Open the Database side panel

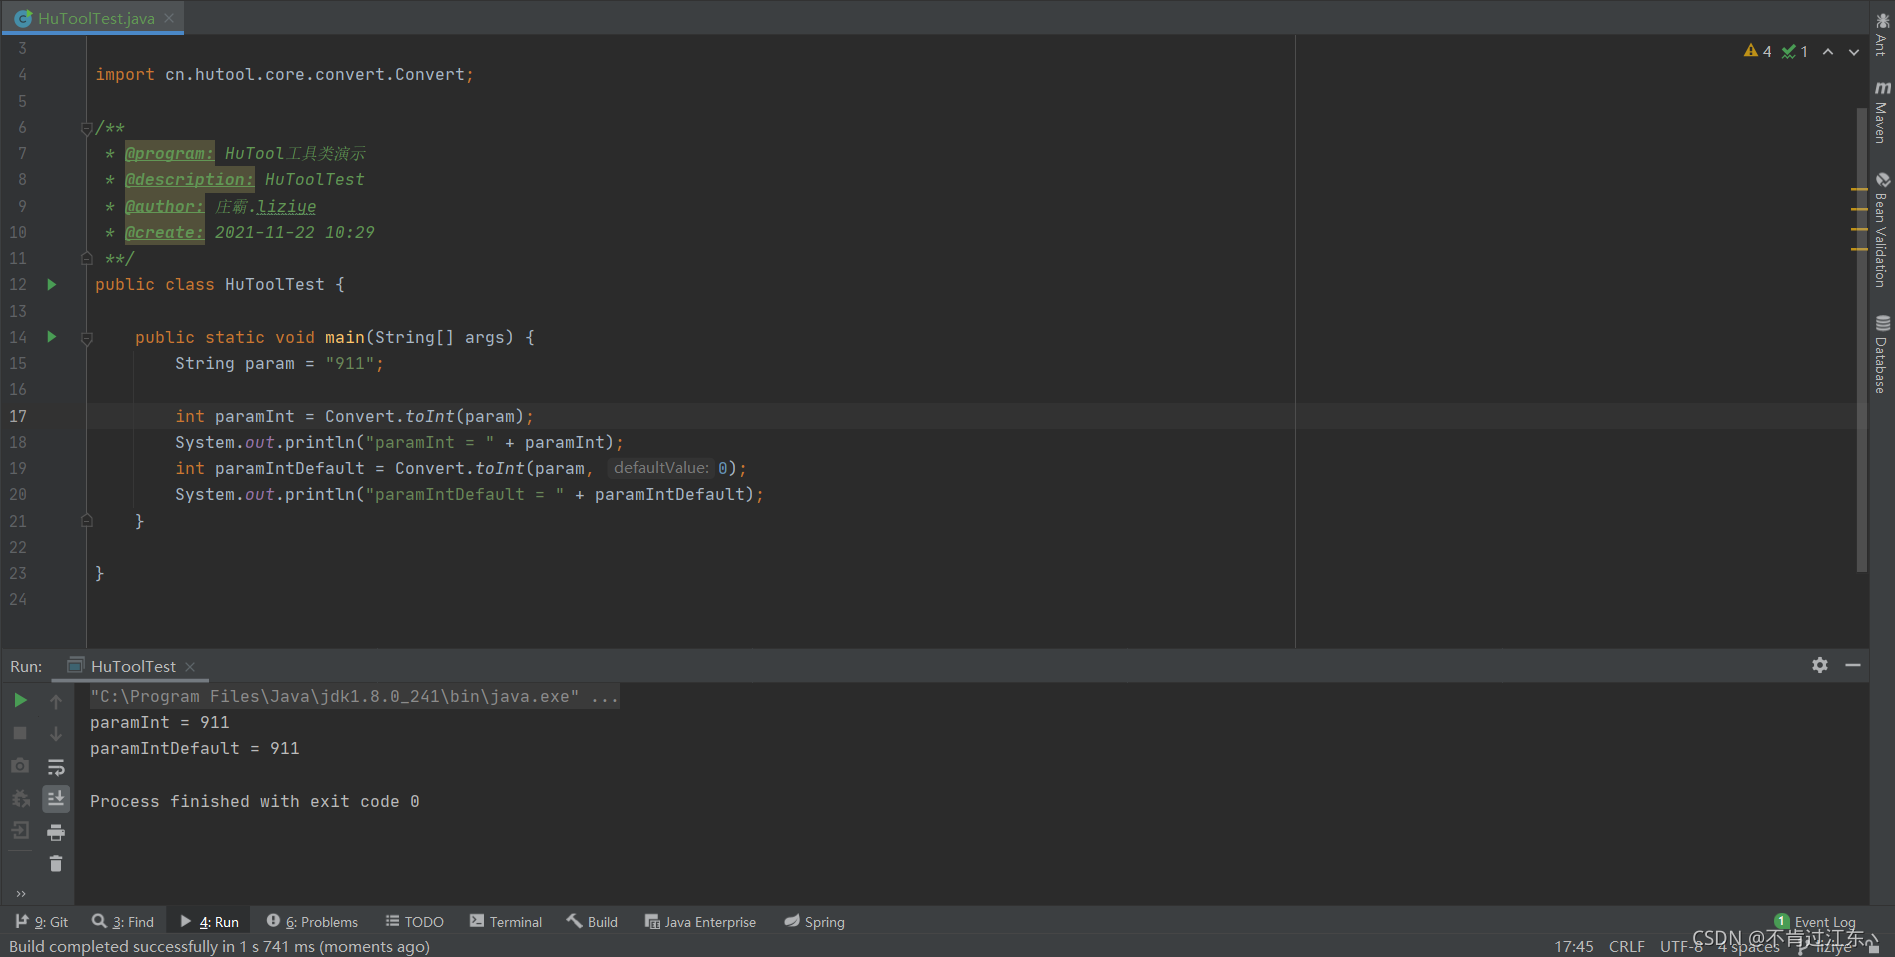pos(1882,354)
